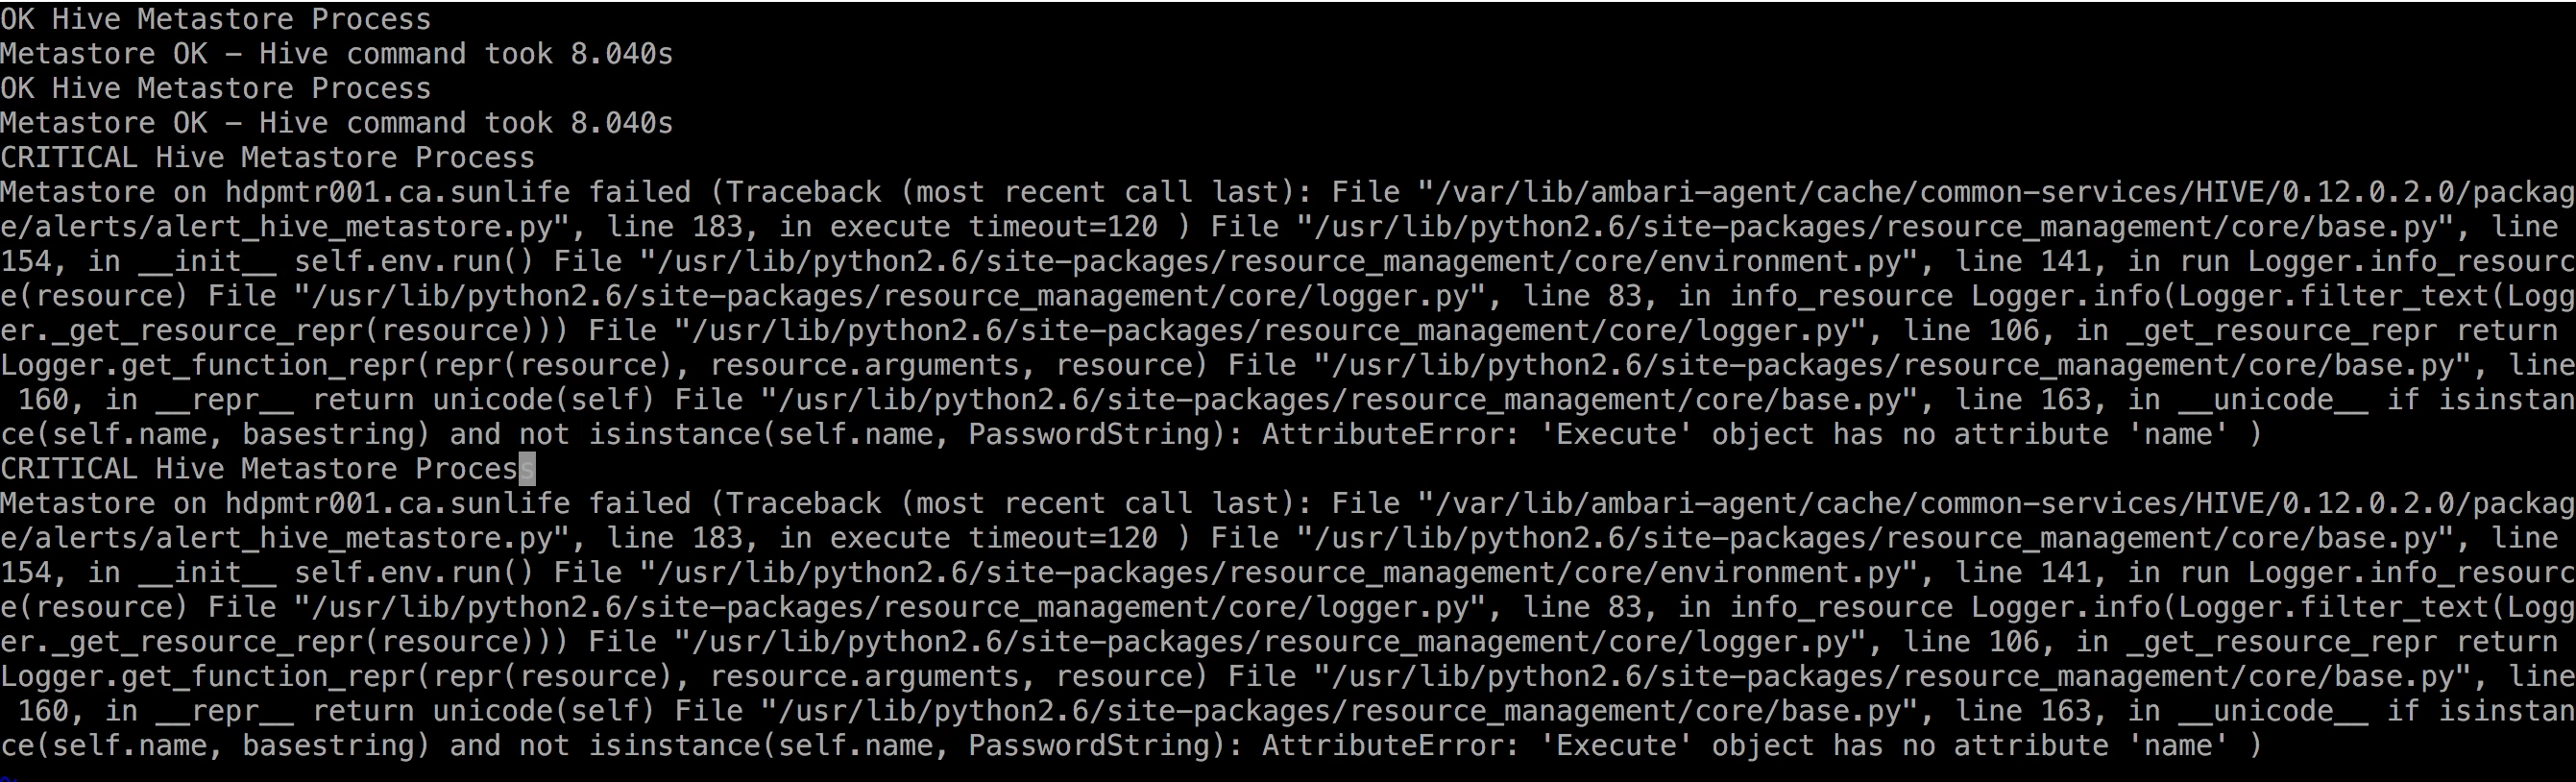Viewport: 2576px width, 782px height.
Task: Click the second 'OK Hive Metastore Process' line
Action: click(216, 89)
